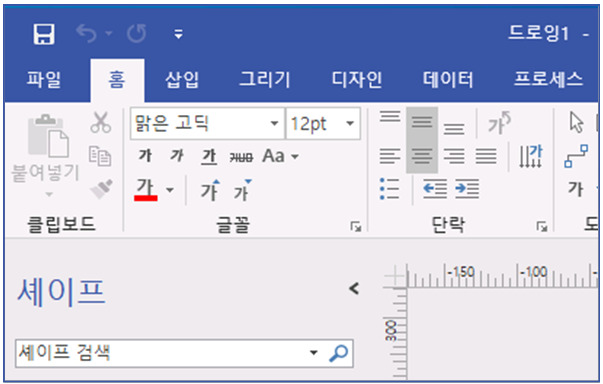The width and height of the screenshot is (603, 384).
Task: Click the rotate text 가 icon
Action: (499, 123)
